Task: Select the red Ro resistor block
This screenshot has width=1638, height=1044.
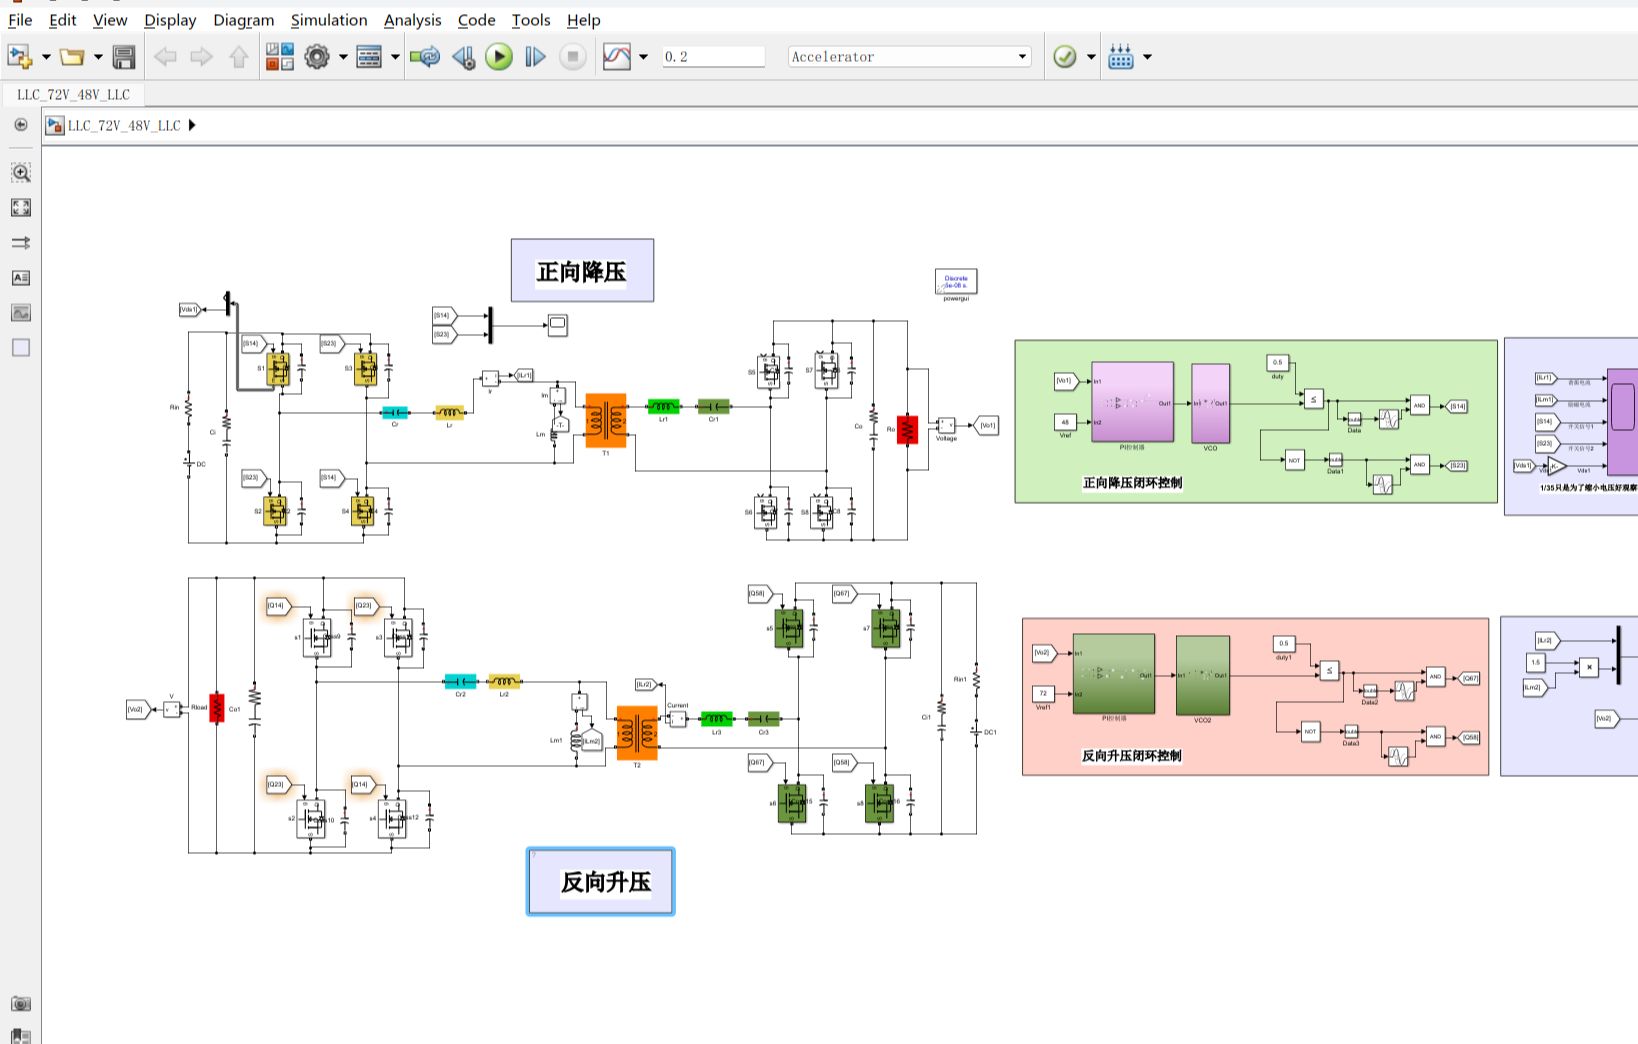Action: tap(907, 430)
